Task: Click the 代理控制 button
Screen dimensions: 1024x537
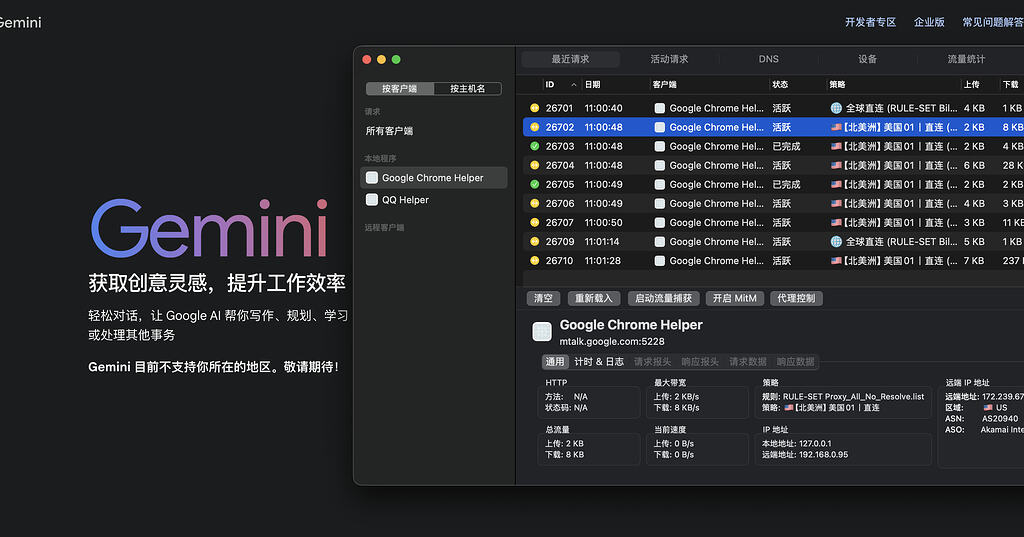Action: coord(796,298)
